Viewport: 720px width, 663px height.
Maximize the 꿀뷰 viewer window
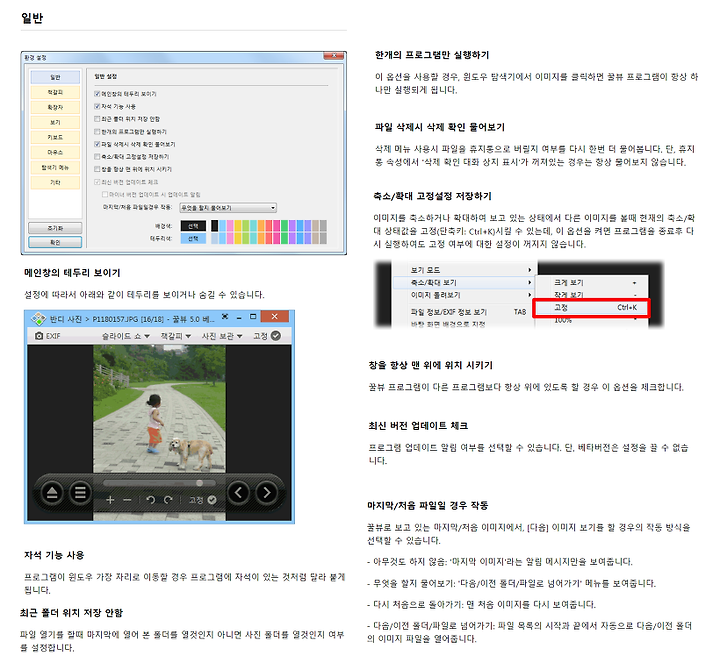(253, 317)
